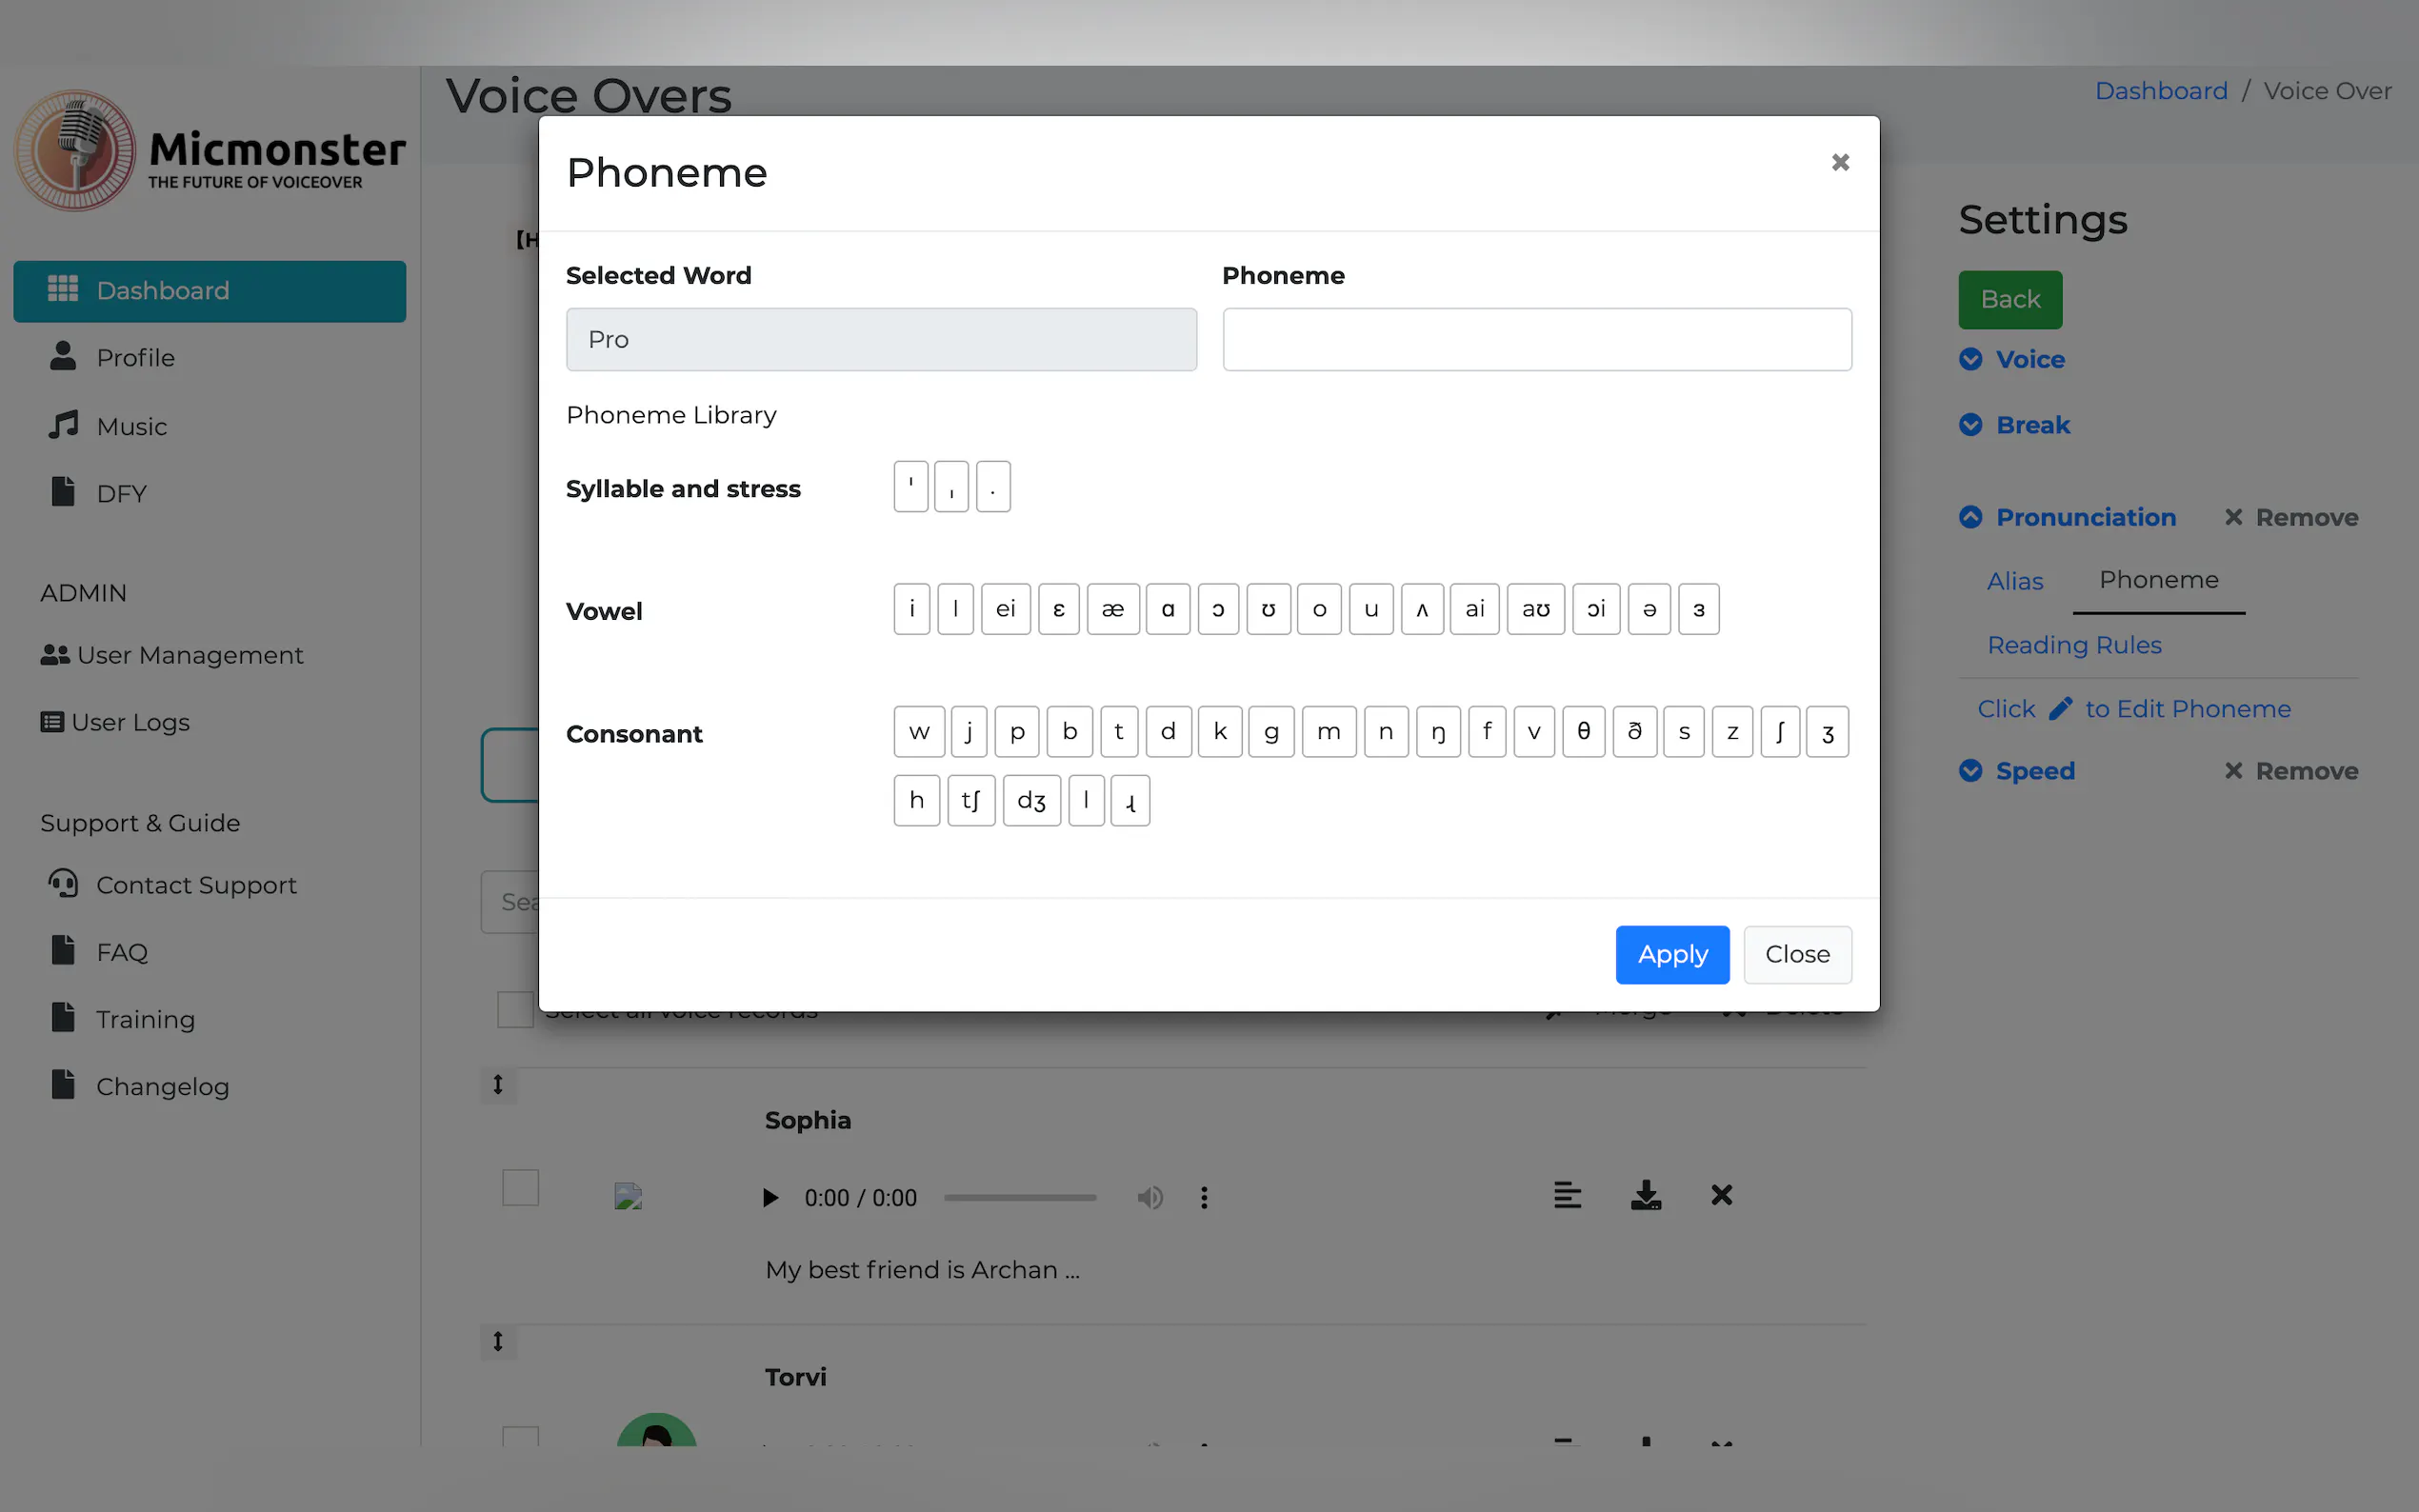This screenshot has width=2419, height=1512.
Task: Click the pencil icon to edit phoneme
Action: [2060, 709]
